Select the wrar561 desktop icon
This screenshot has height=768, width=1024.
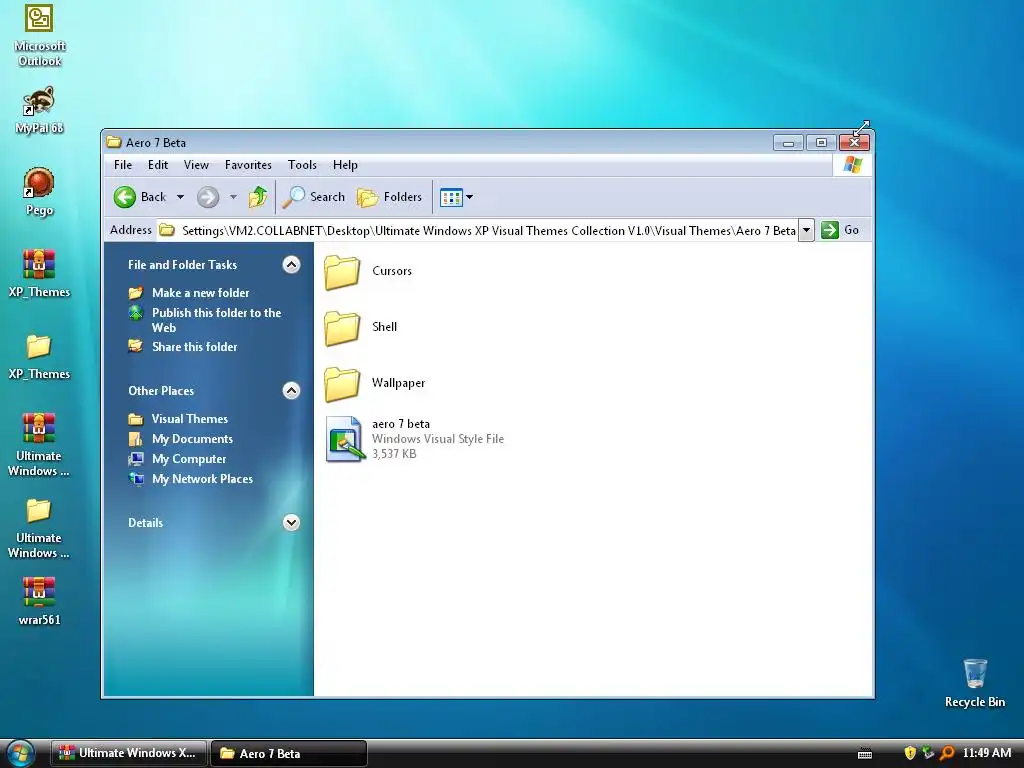pyautogui.click(x=39, y=601)
